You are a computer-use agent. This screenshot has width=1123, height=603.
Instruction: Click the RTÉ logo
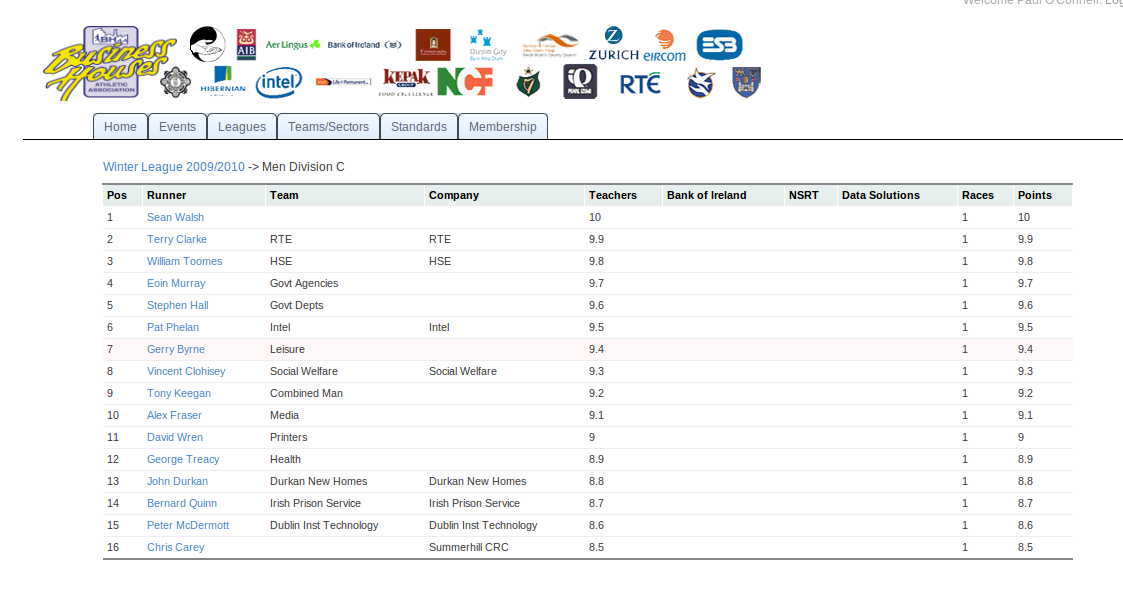[x=640, y=84]
